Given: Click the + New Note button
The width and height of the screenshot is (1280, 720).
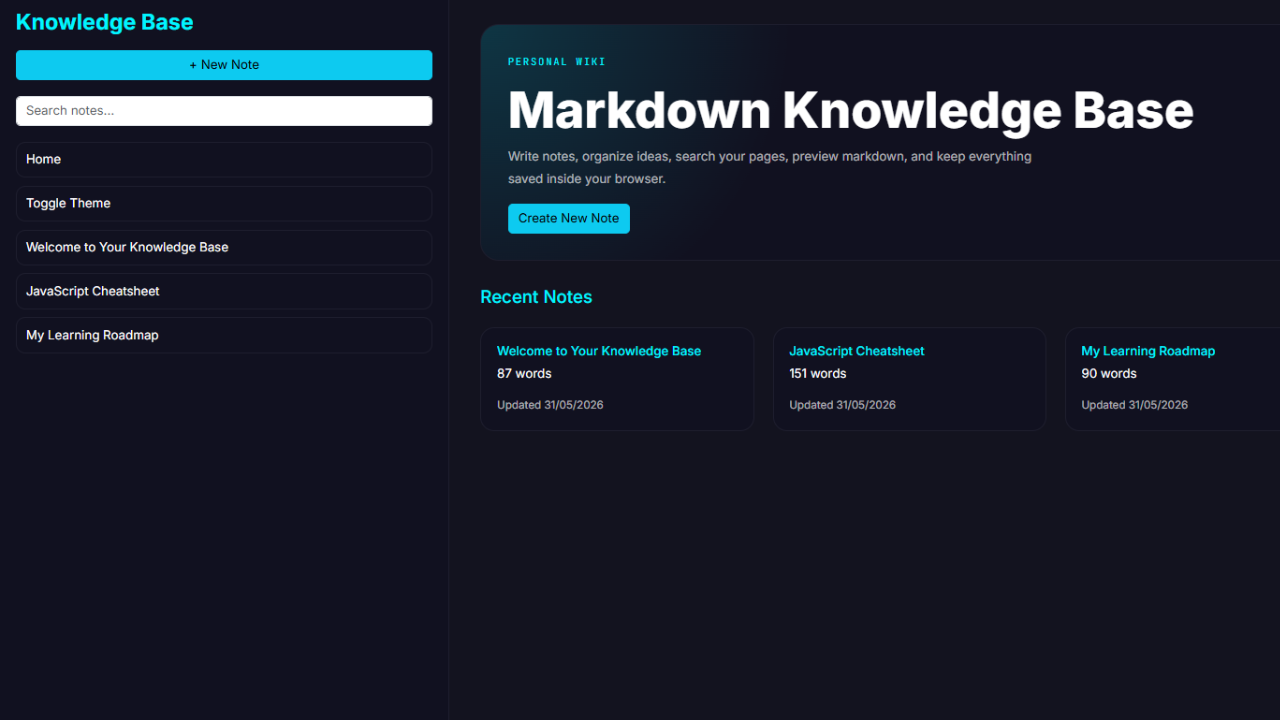Looking at the screenshot, I should coord(224,65).
